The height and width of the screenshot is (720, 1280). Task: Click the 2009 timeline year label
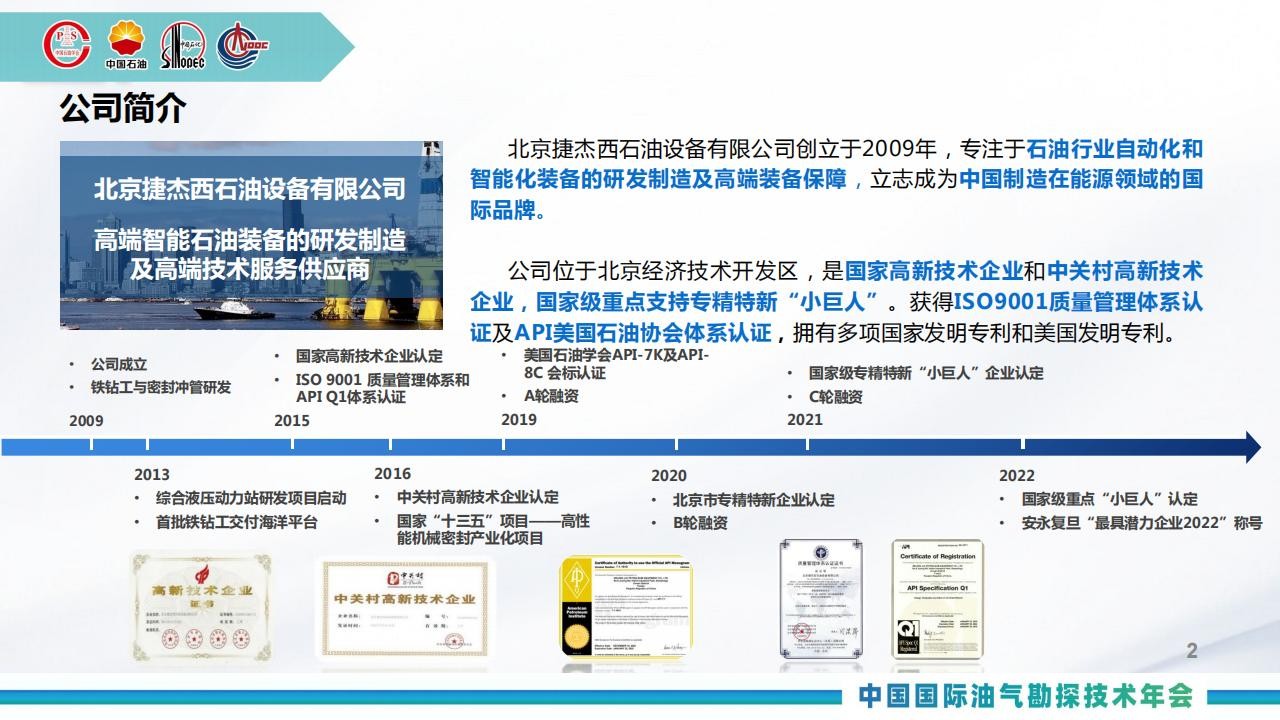[86, 421]
